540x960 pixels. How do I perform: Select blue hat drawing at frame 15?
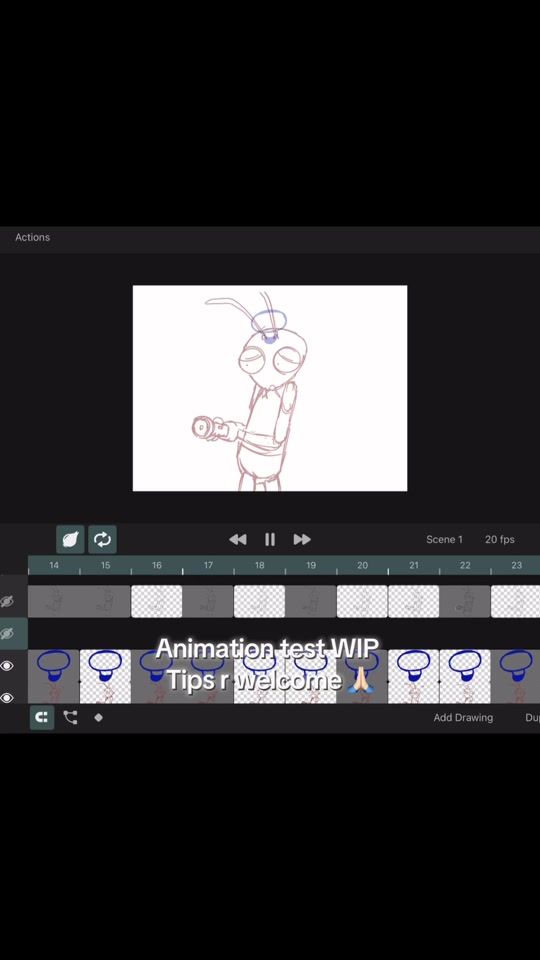pos(105,666)
